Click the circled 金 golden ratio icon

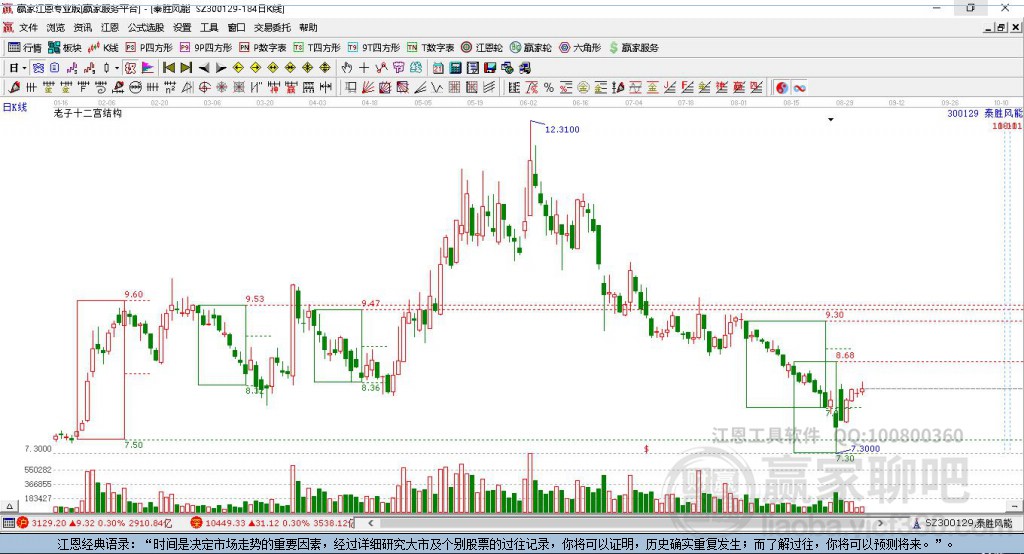tap(583, 88)
